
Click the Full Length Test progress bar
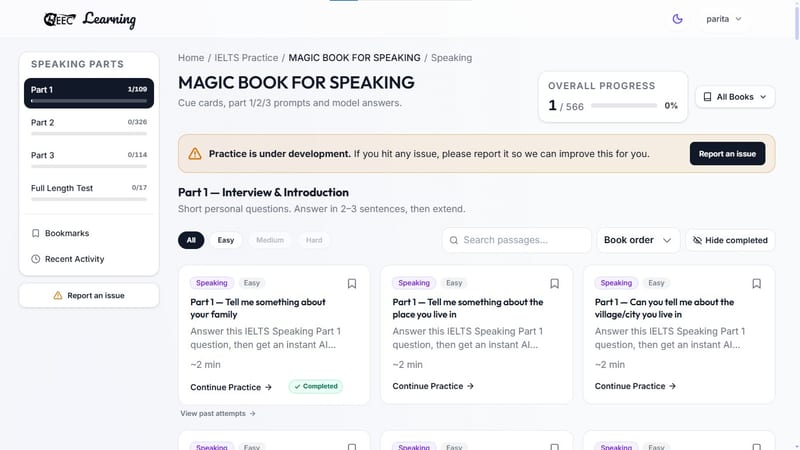[89, 199]
